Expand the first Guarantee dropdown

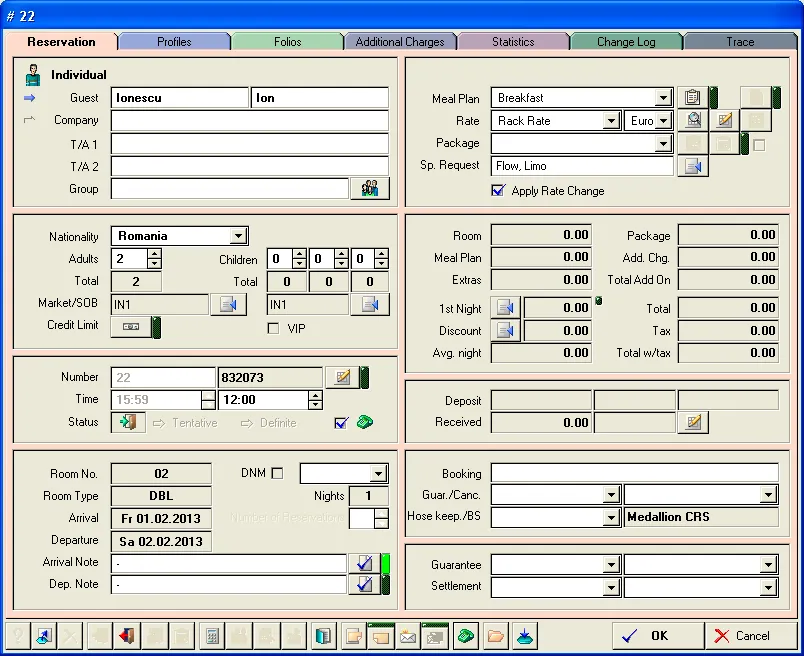tap(611, 565)
